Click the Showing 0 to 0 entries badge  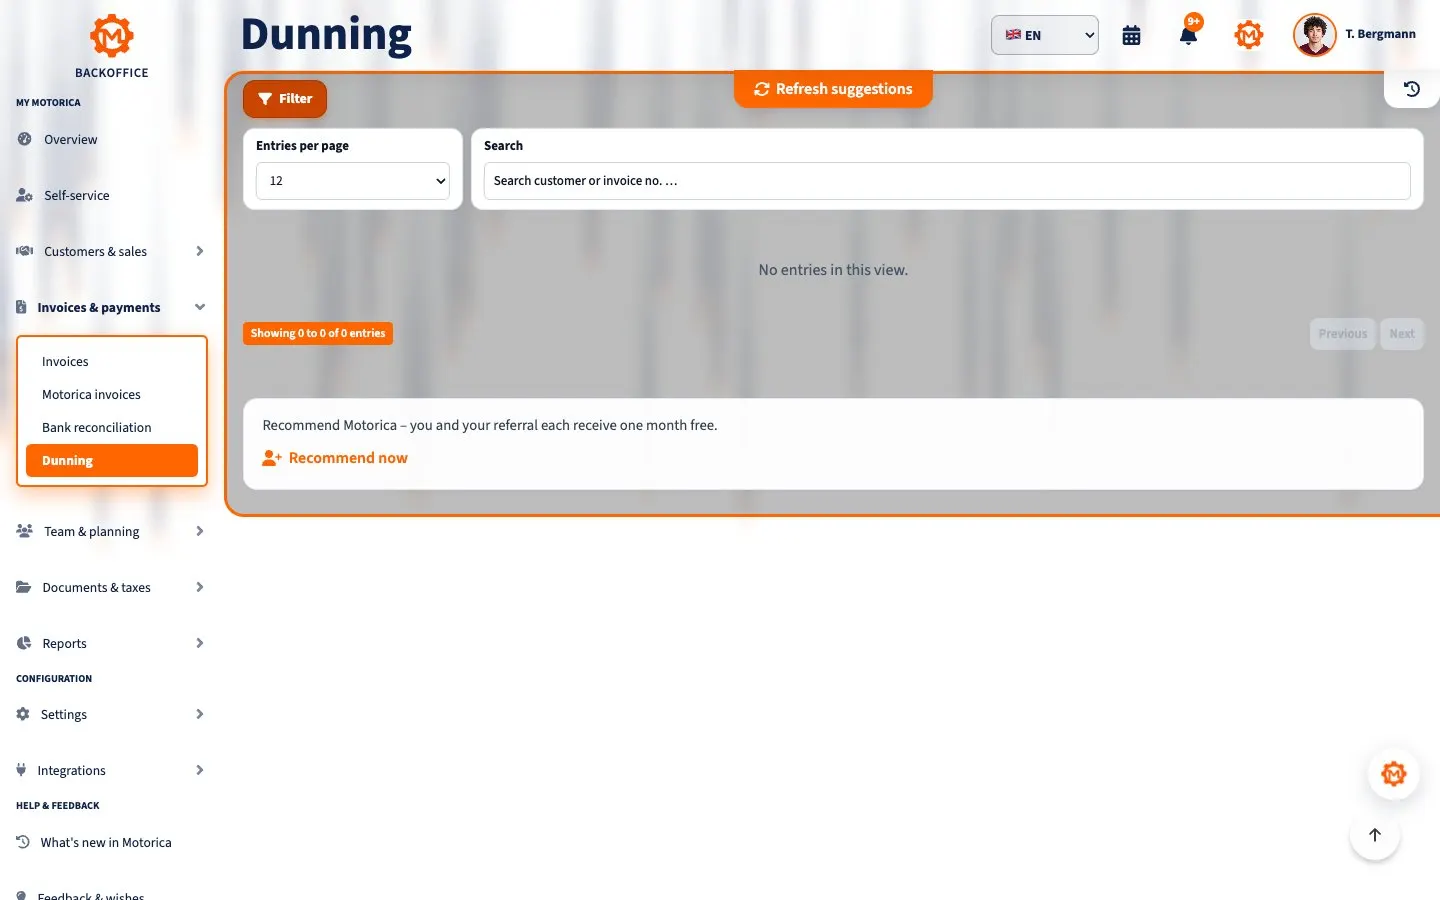pyautogui.click(x=318, y=334)
